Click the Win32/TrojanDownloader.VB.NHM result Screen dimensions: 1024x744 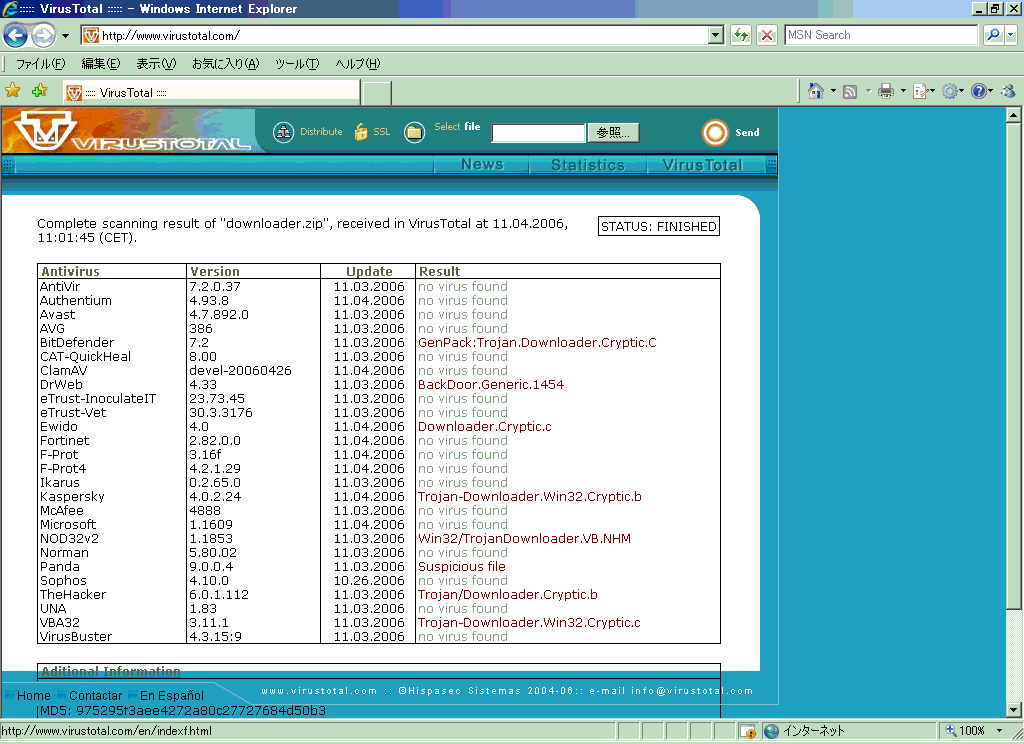524,538
